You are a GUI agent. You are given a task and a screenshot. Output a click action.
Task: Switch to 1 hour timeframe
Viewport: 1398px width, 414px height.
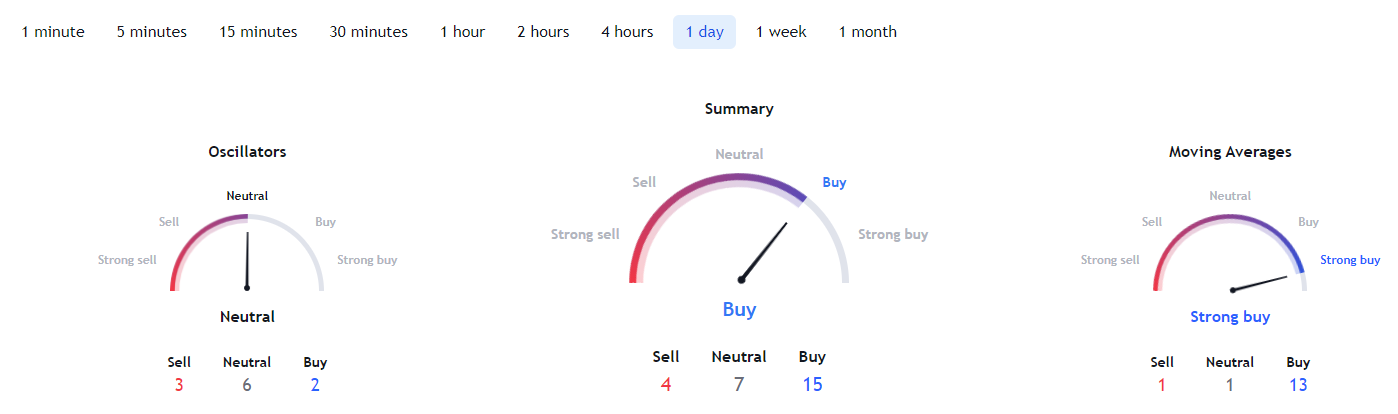462,32
